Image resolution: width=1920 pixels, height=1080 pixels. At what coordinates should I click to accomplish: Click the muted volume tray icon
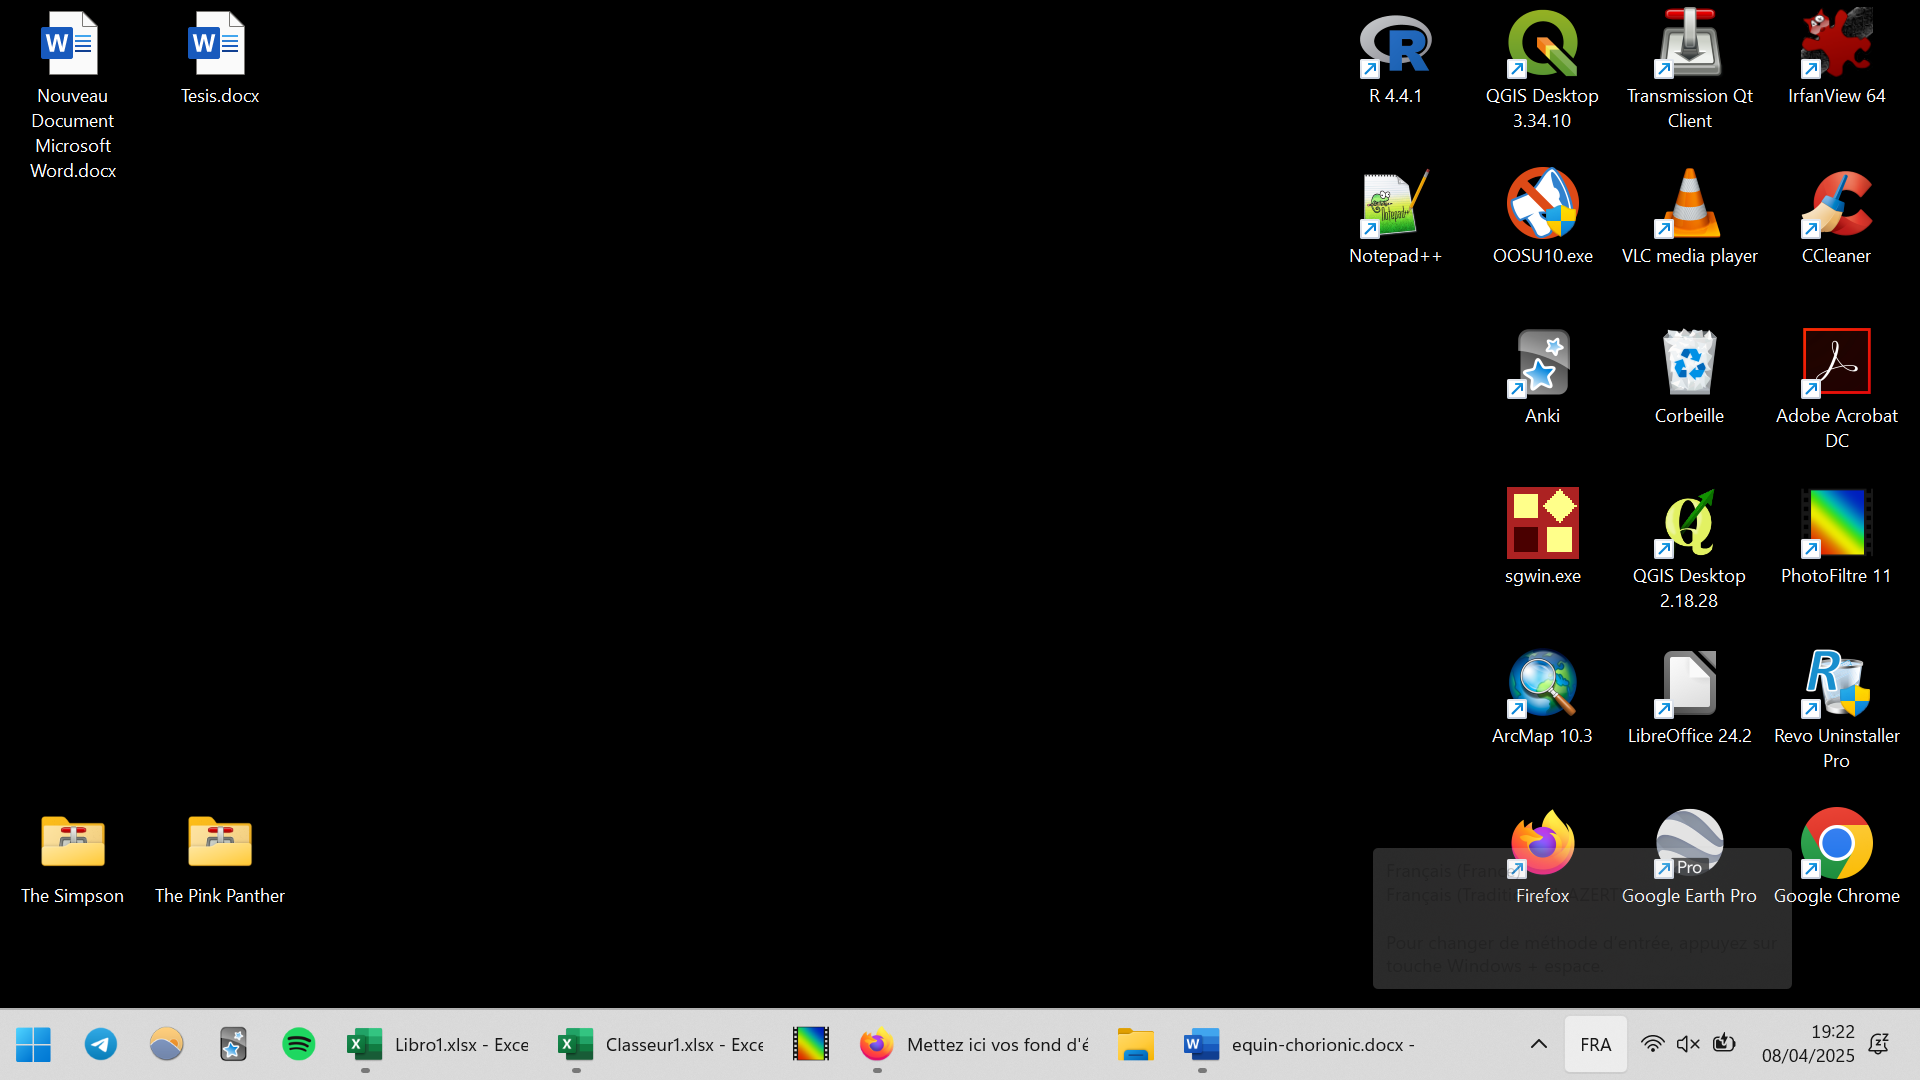tap(1688, 1044)
